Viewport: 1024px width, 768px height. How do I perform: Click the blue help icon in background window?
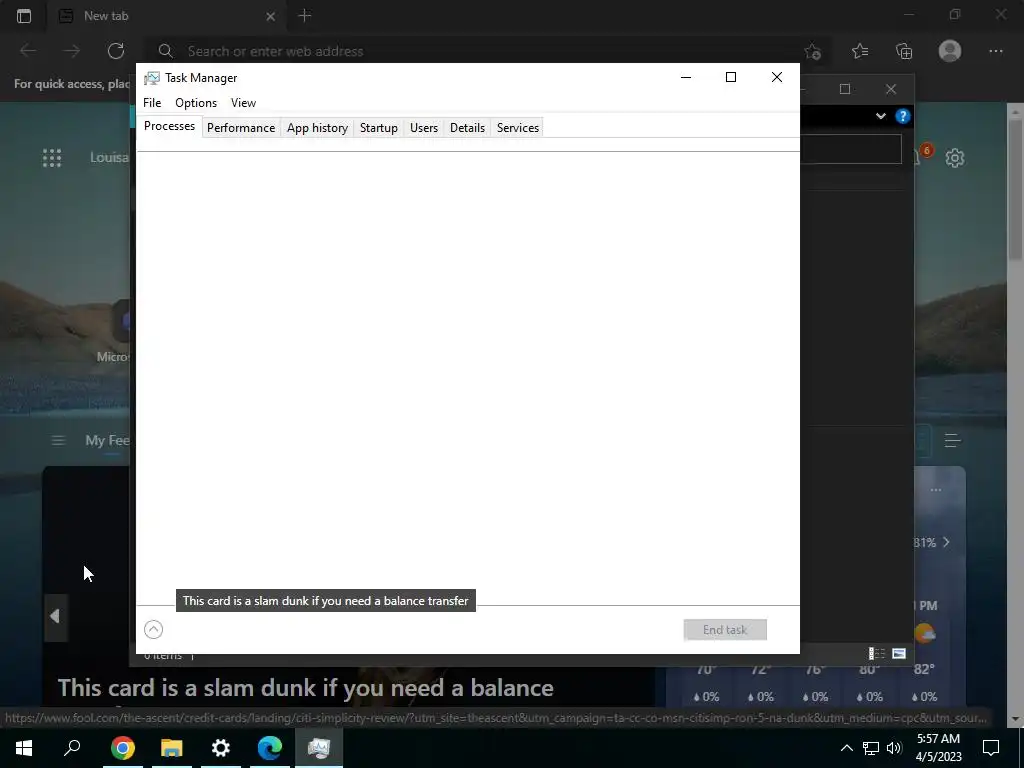tap(903, 116)
